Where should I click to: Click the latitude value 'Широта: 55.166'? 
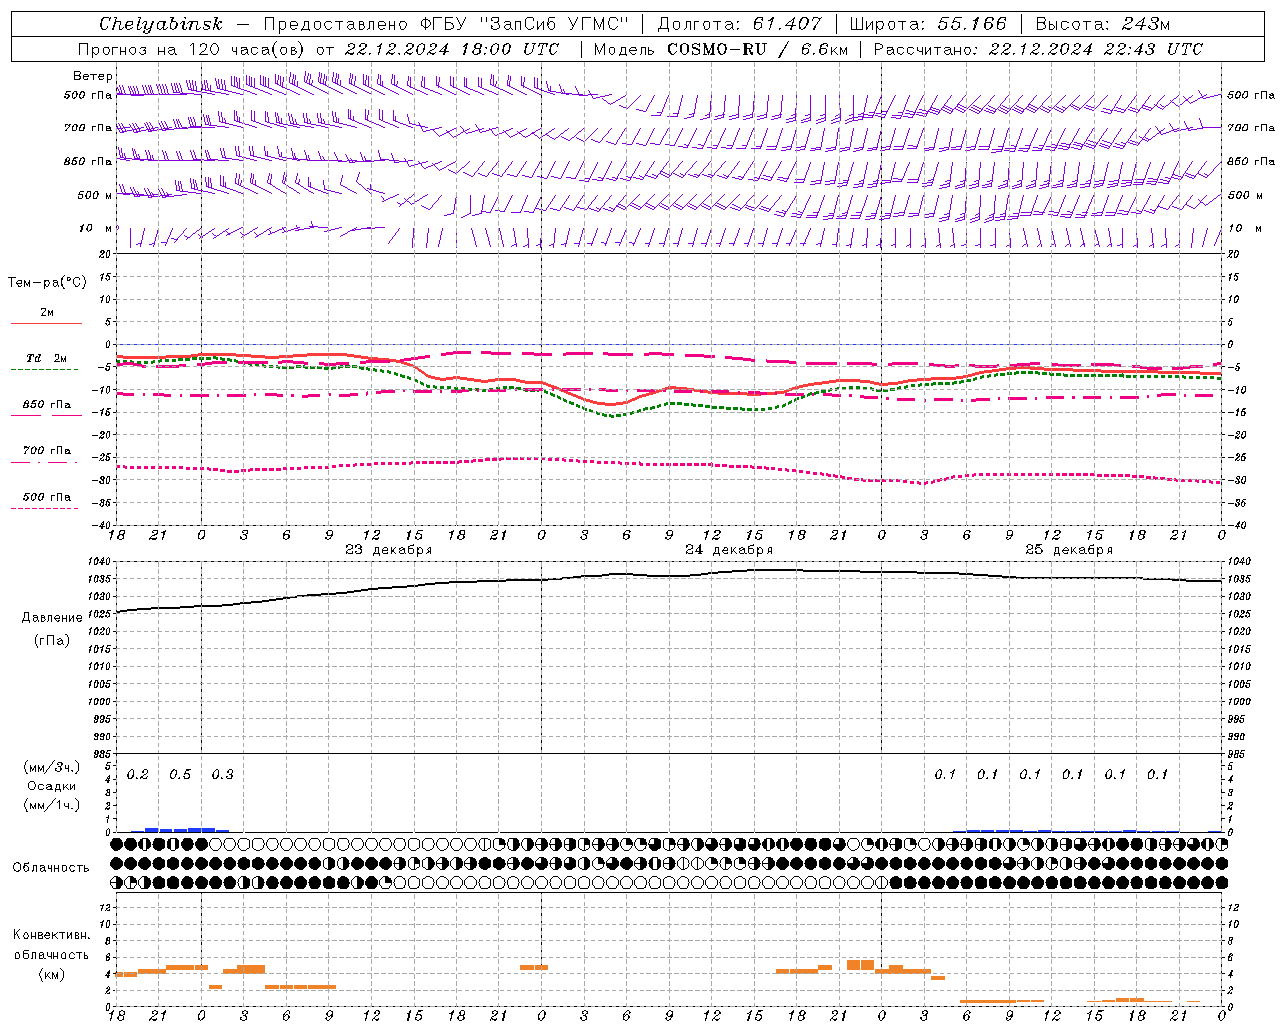928,24
